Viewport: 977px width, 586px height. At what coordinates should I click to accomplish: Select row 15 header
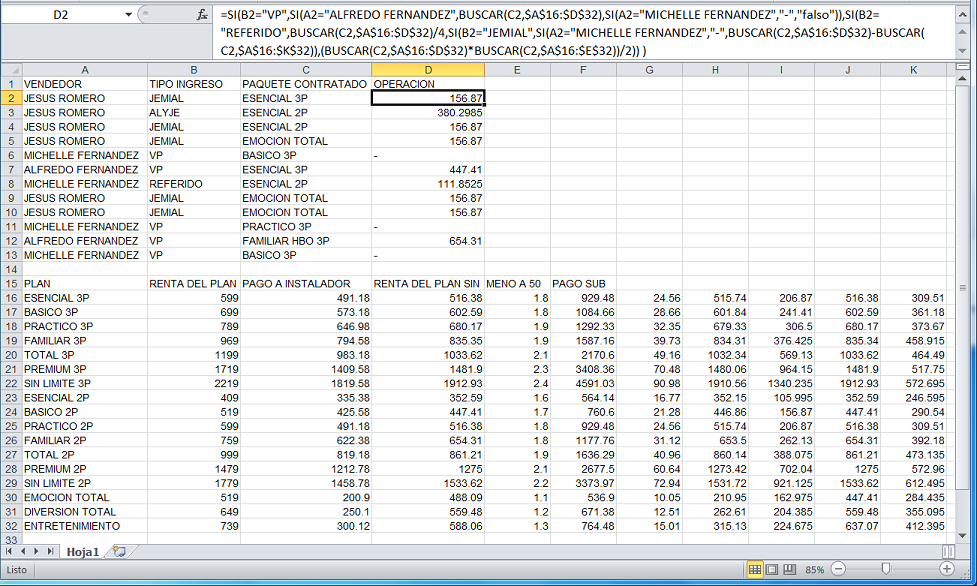point(11,284)
